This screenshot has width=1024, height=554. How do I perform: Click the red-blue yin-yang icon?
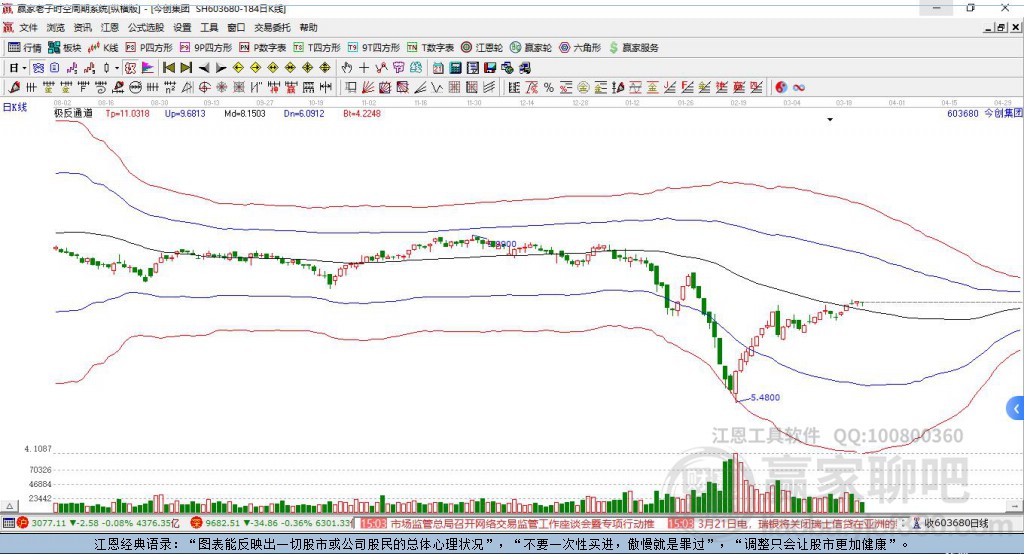(781, 88)
